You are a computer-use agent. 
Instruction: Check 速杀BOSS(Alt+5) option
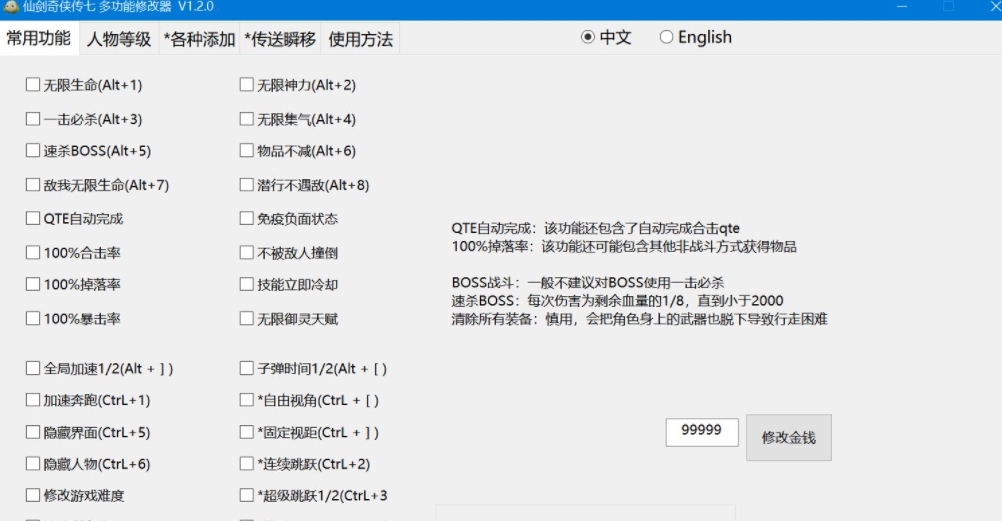[x=33, y=151]
